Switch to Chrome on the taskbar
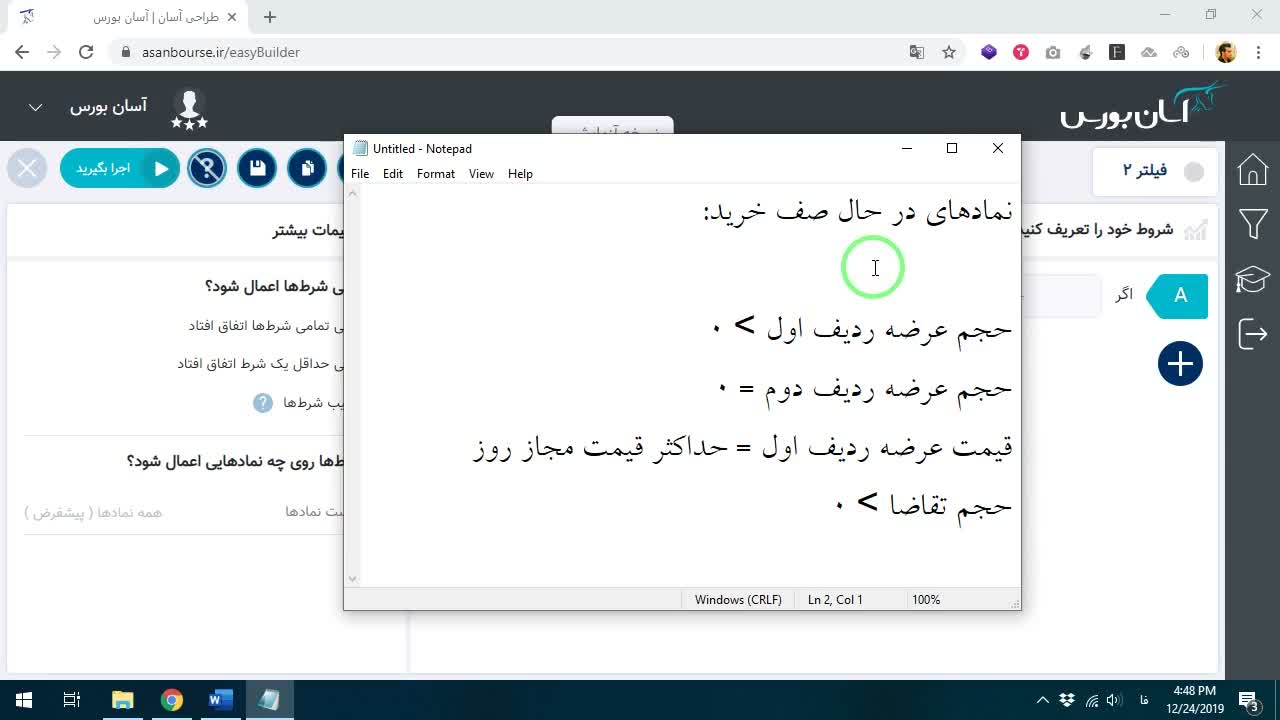Viewport: 1280px width, 720px height. click(x=171, y=700)
